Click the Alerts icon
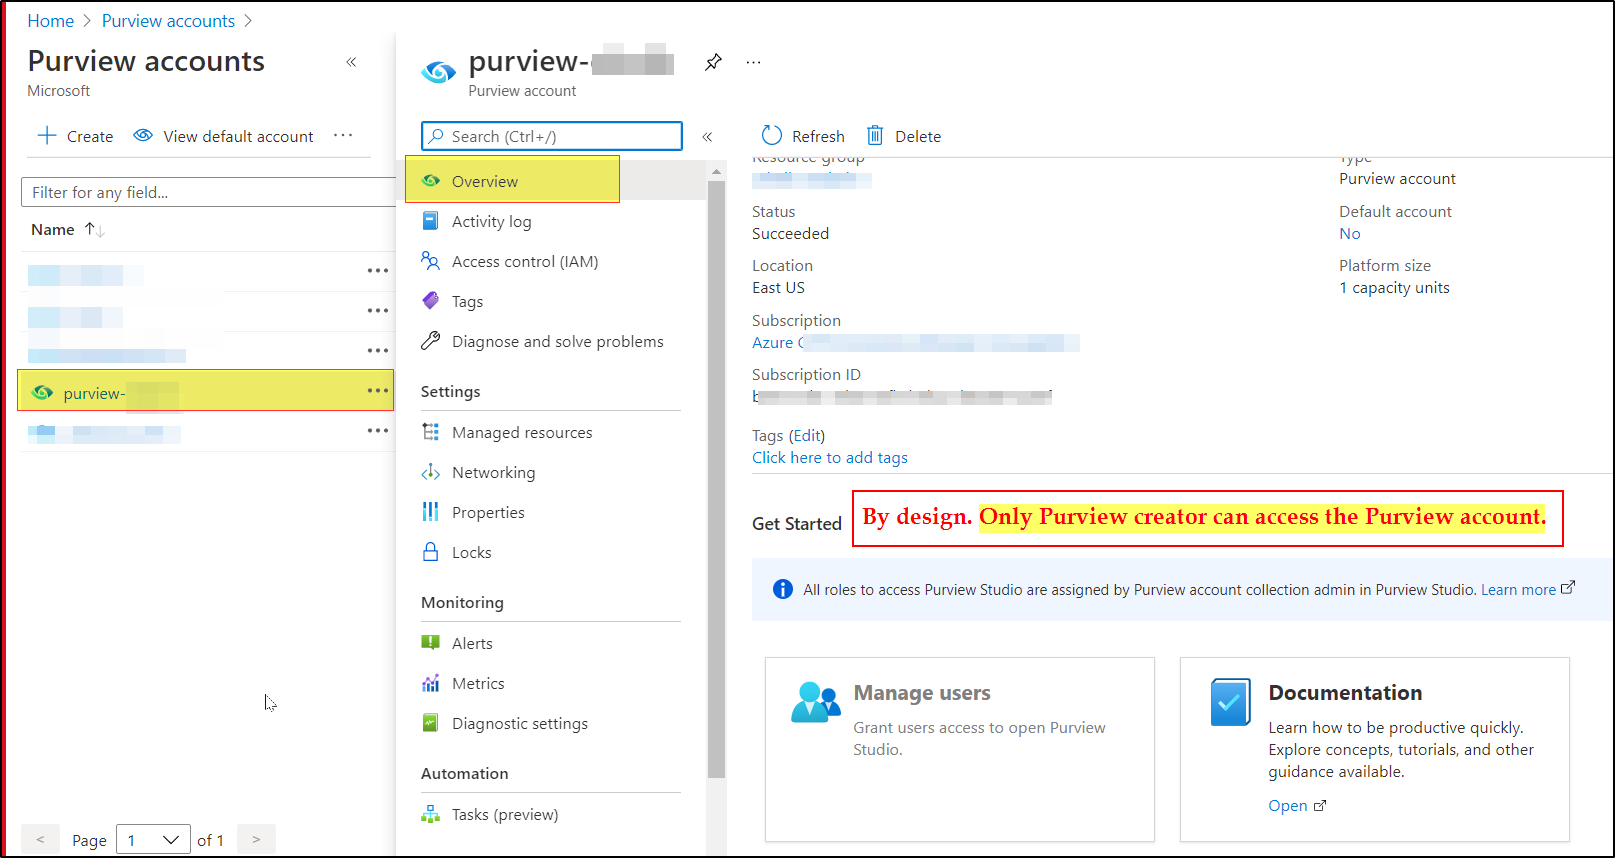Image resolution: width=1615 pixels, height=858 pixels. point(431,643)
